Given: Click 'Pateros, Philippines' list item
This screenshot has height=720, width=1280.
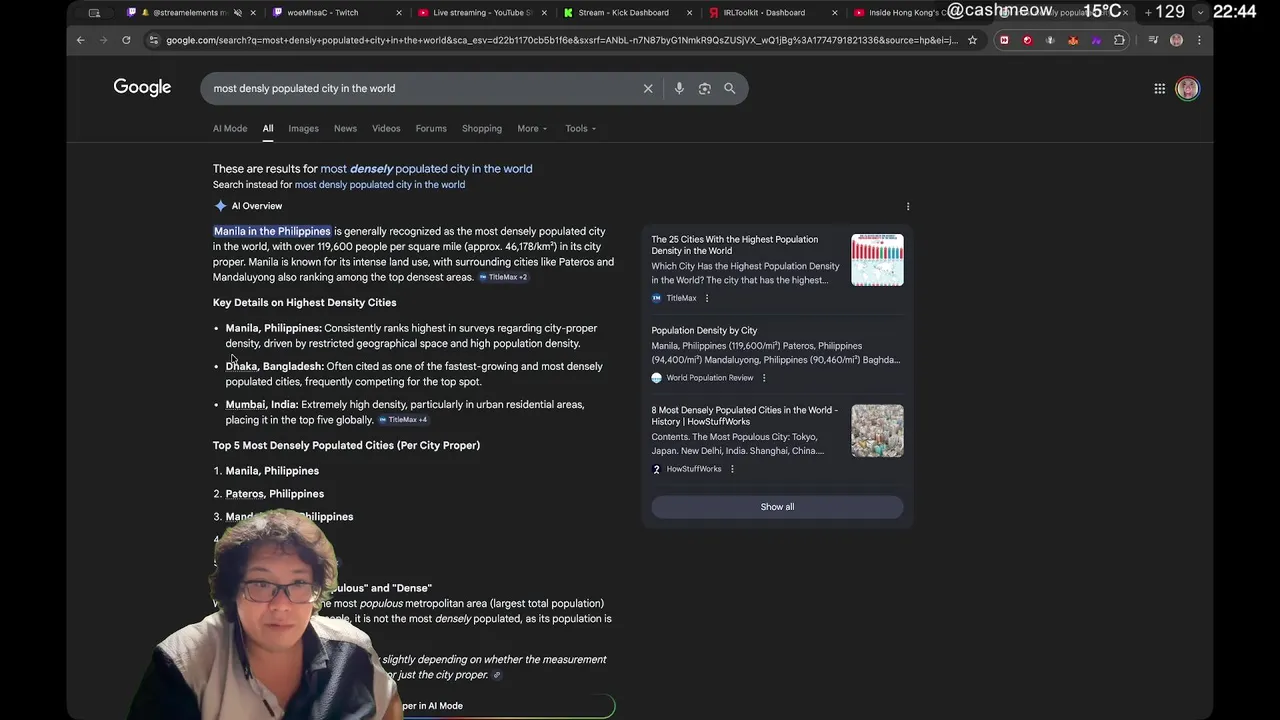Looking at the screenshot, I should [275, 494].
